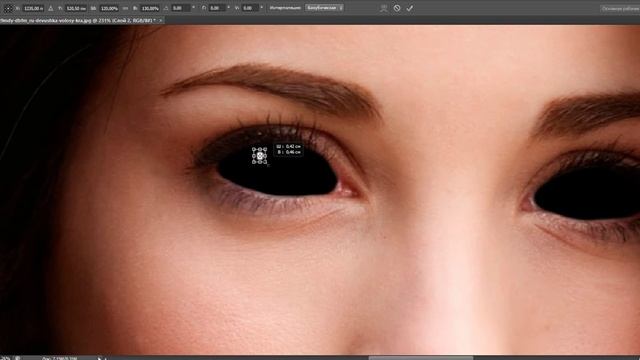Viewport: 640px width, 360px height.
Task: Commit the transform with the checkmark icon
Action: [x=409, y=8]
